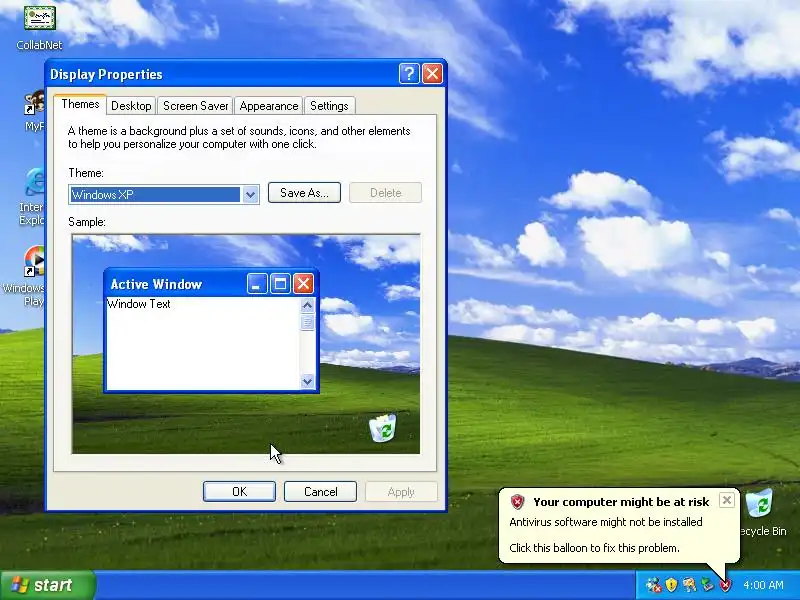Click the third system tray icon
This screenshot has width=800, height=600.
coord(689,585)
